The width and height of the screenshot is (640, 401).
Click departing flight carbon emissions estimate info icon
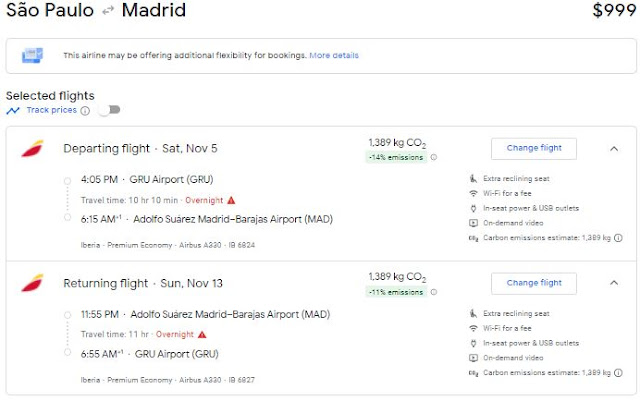point(619,238)
